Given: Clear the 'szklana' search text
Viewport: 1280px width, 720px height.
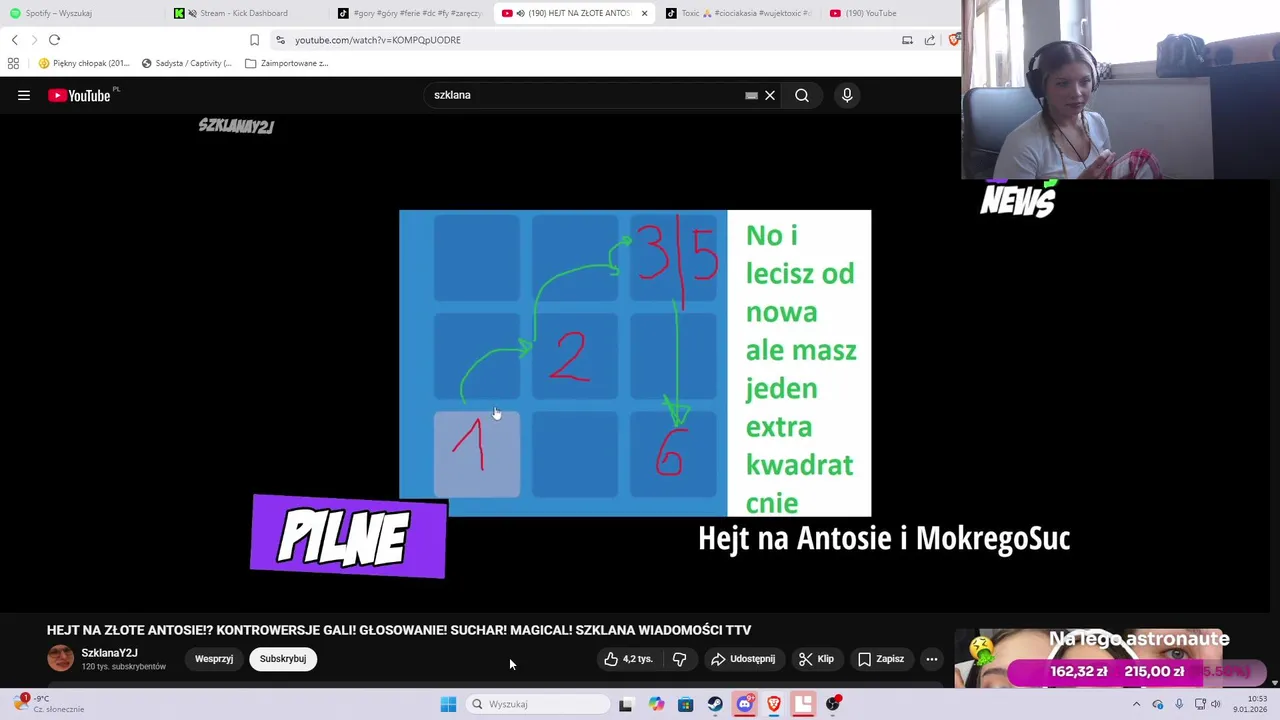Looking at the screenshot, I should [770, 95].
